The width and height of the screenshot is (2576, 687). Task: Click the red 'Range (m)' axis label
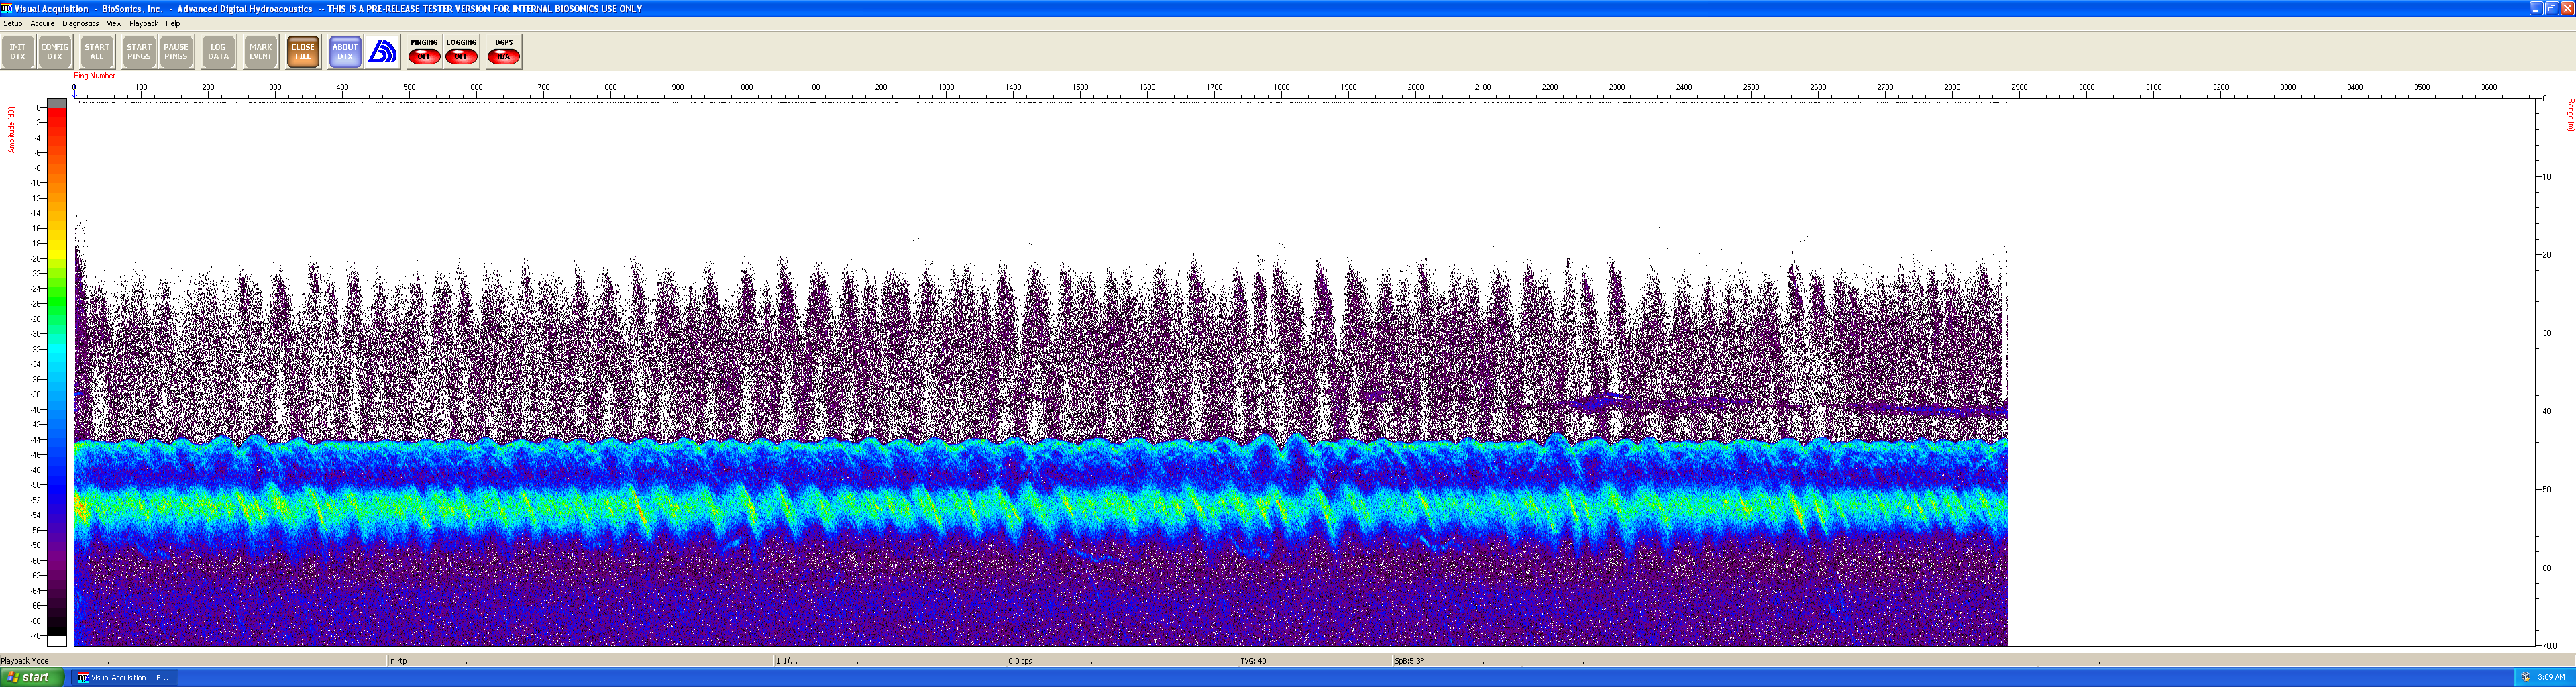click(2570, 115)
